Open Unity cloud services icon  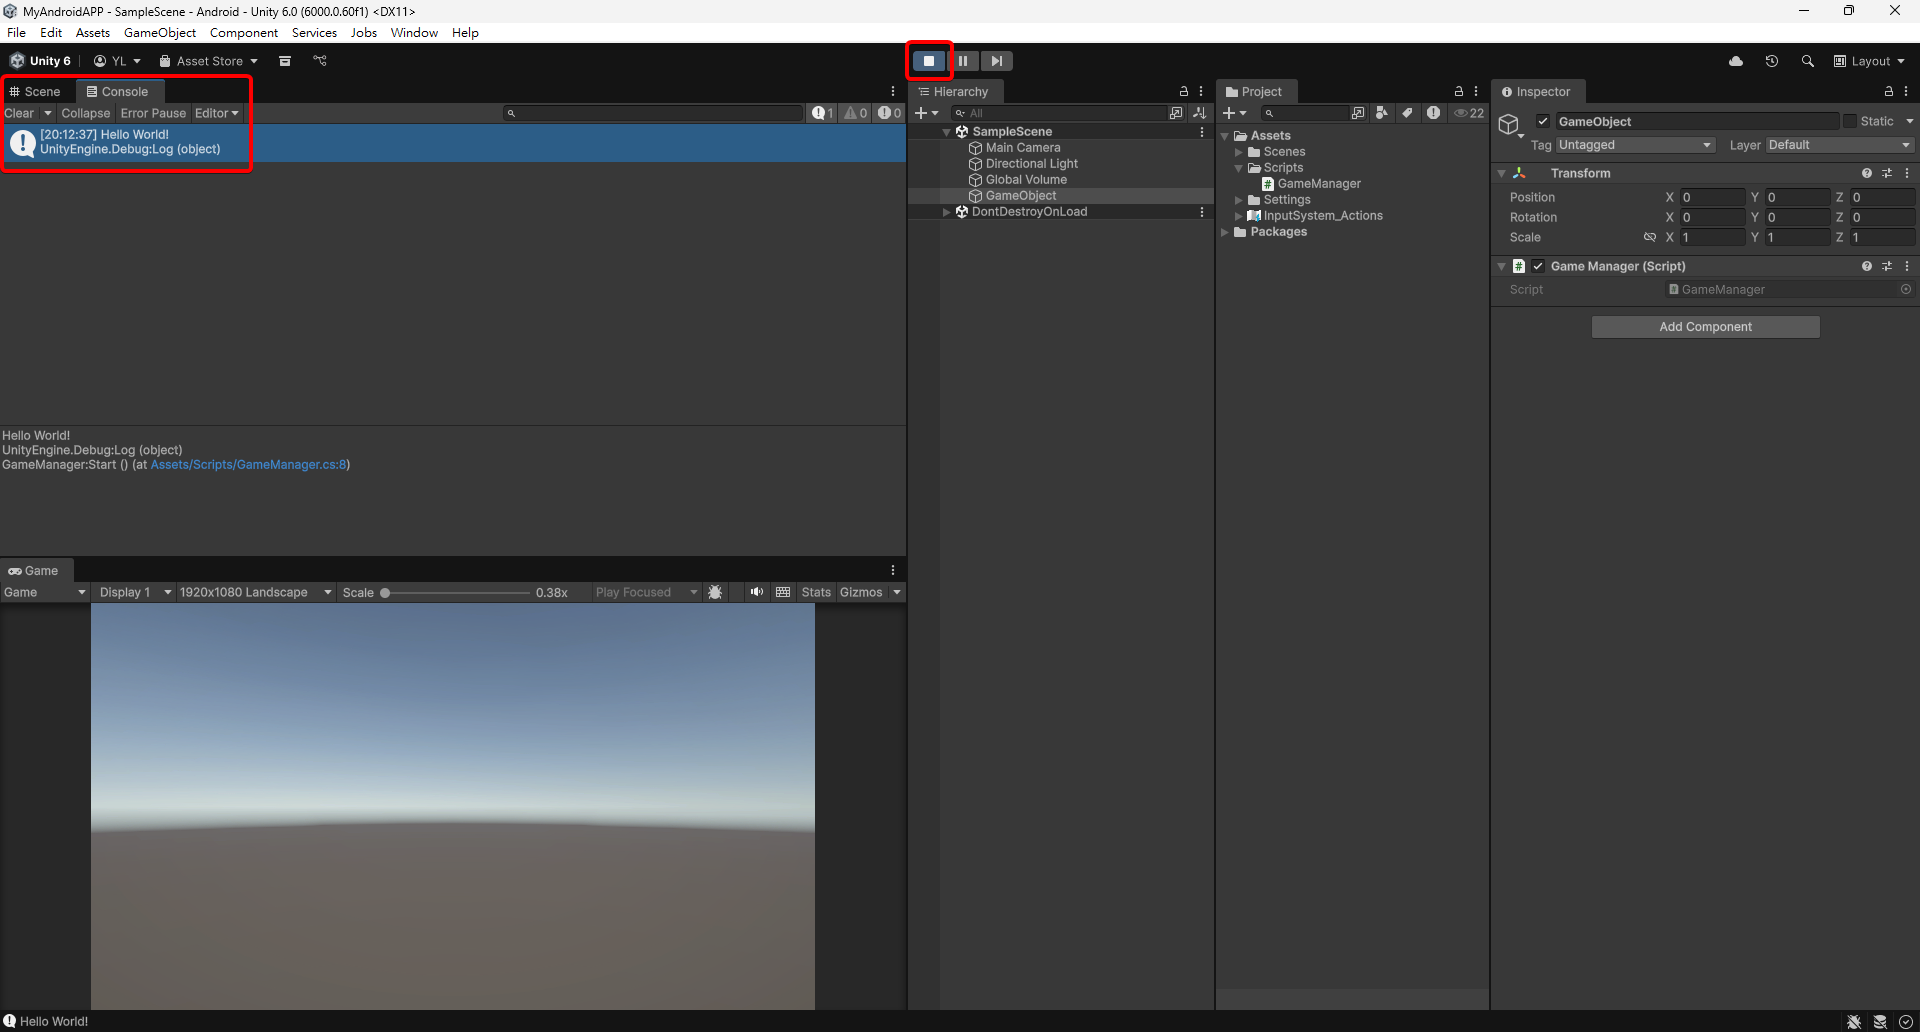coord(1736,61)
